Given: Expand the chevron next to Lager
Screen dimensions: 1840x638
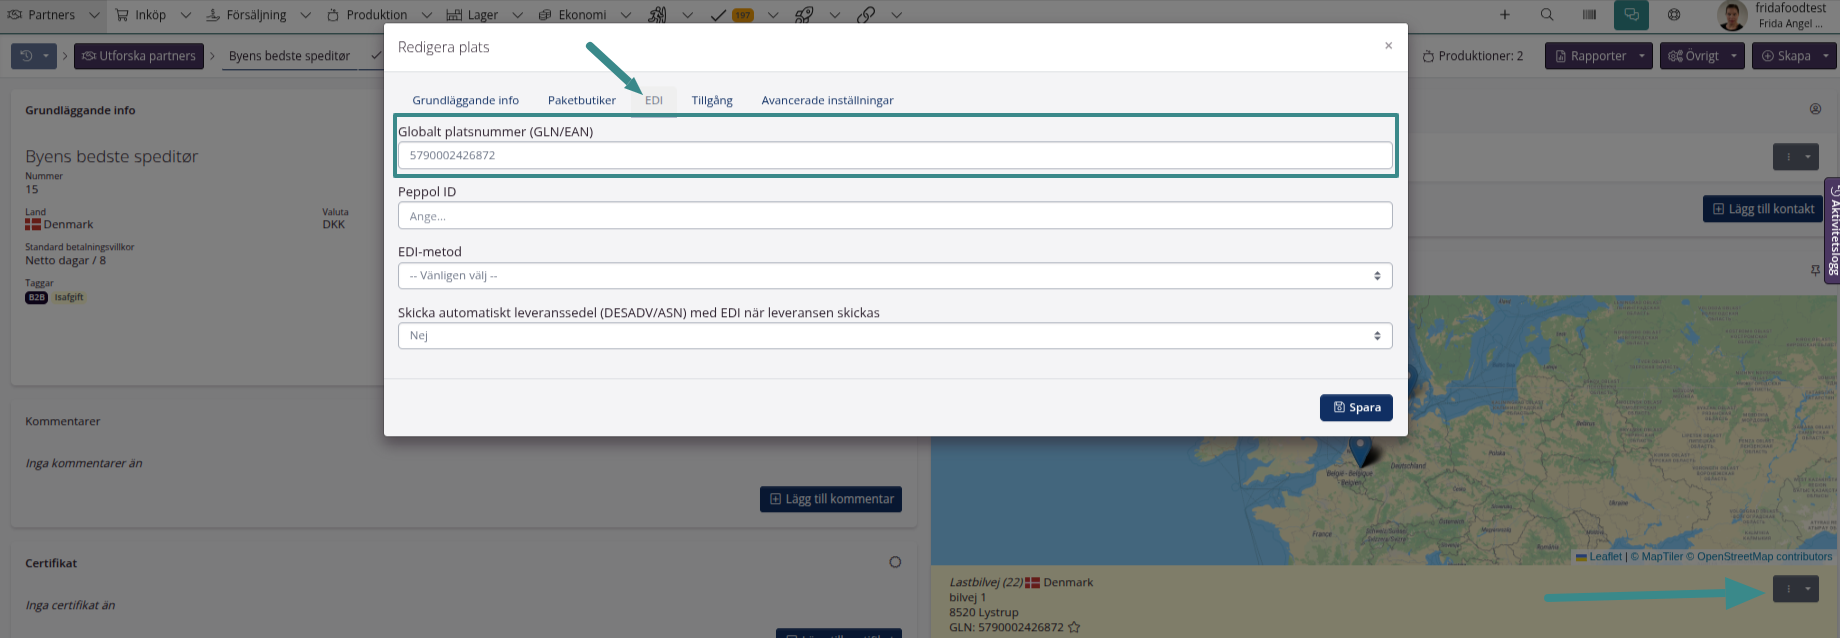Looking at the screenshot, I should tap(517, 15).
